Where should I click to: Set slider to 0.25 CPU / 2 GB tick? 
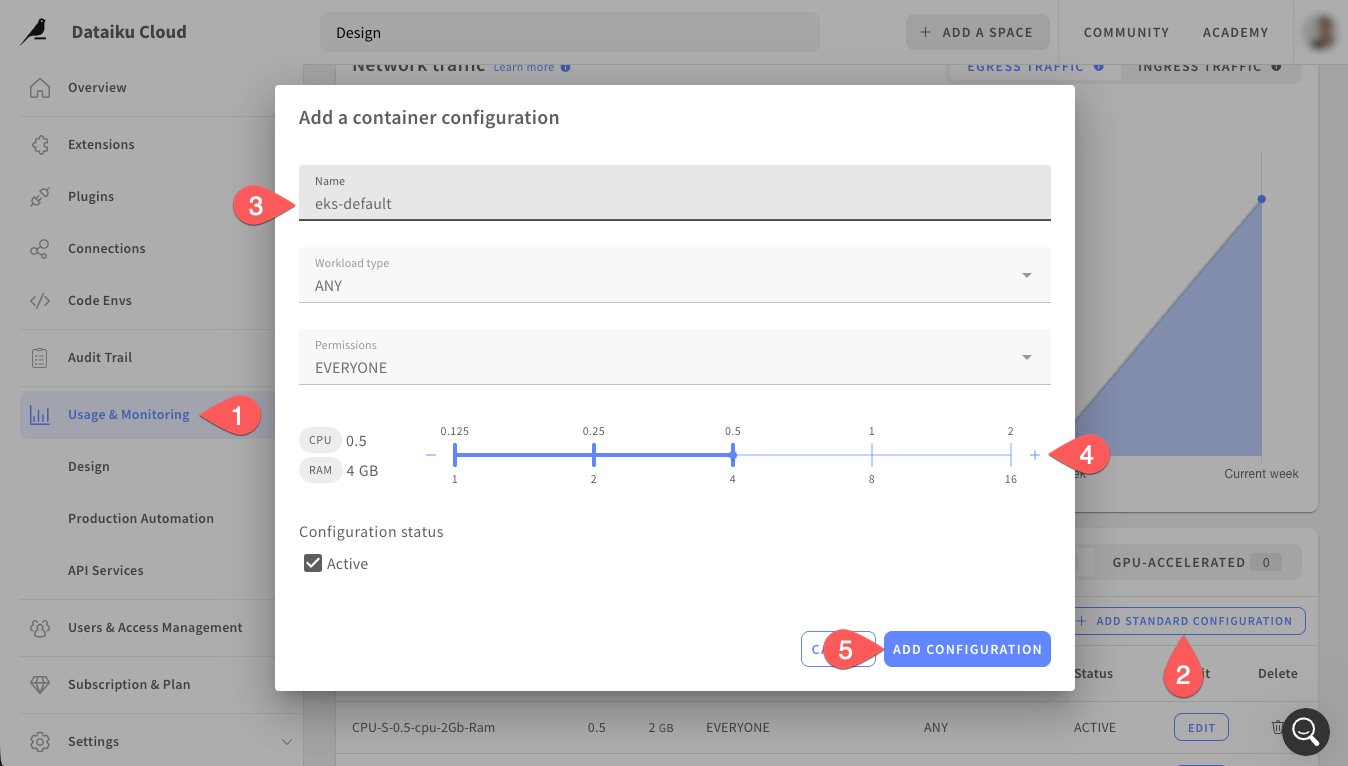coord(594,455)
